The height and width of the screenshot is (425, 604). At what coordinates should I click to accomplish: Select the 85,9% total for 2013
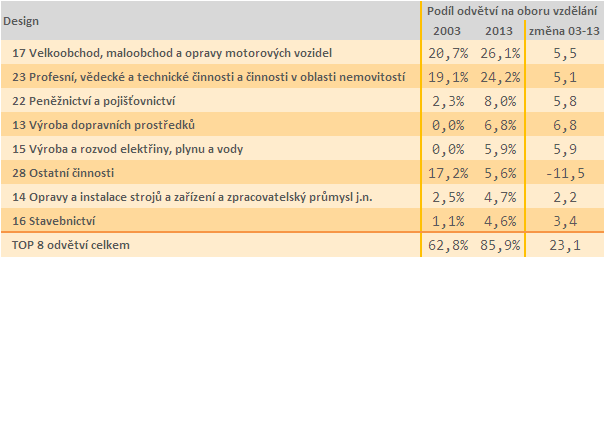click(500, 245)
